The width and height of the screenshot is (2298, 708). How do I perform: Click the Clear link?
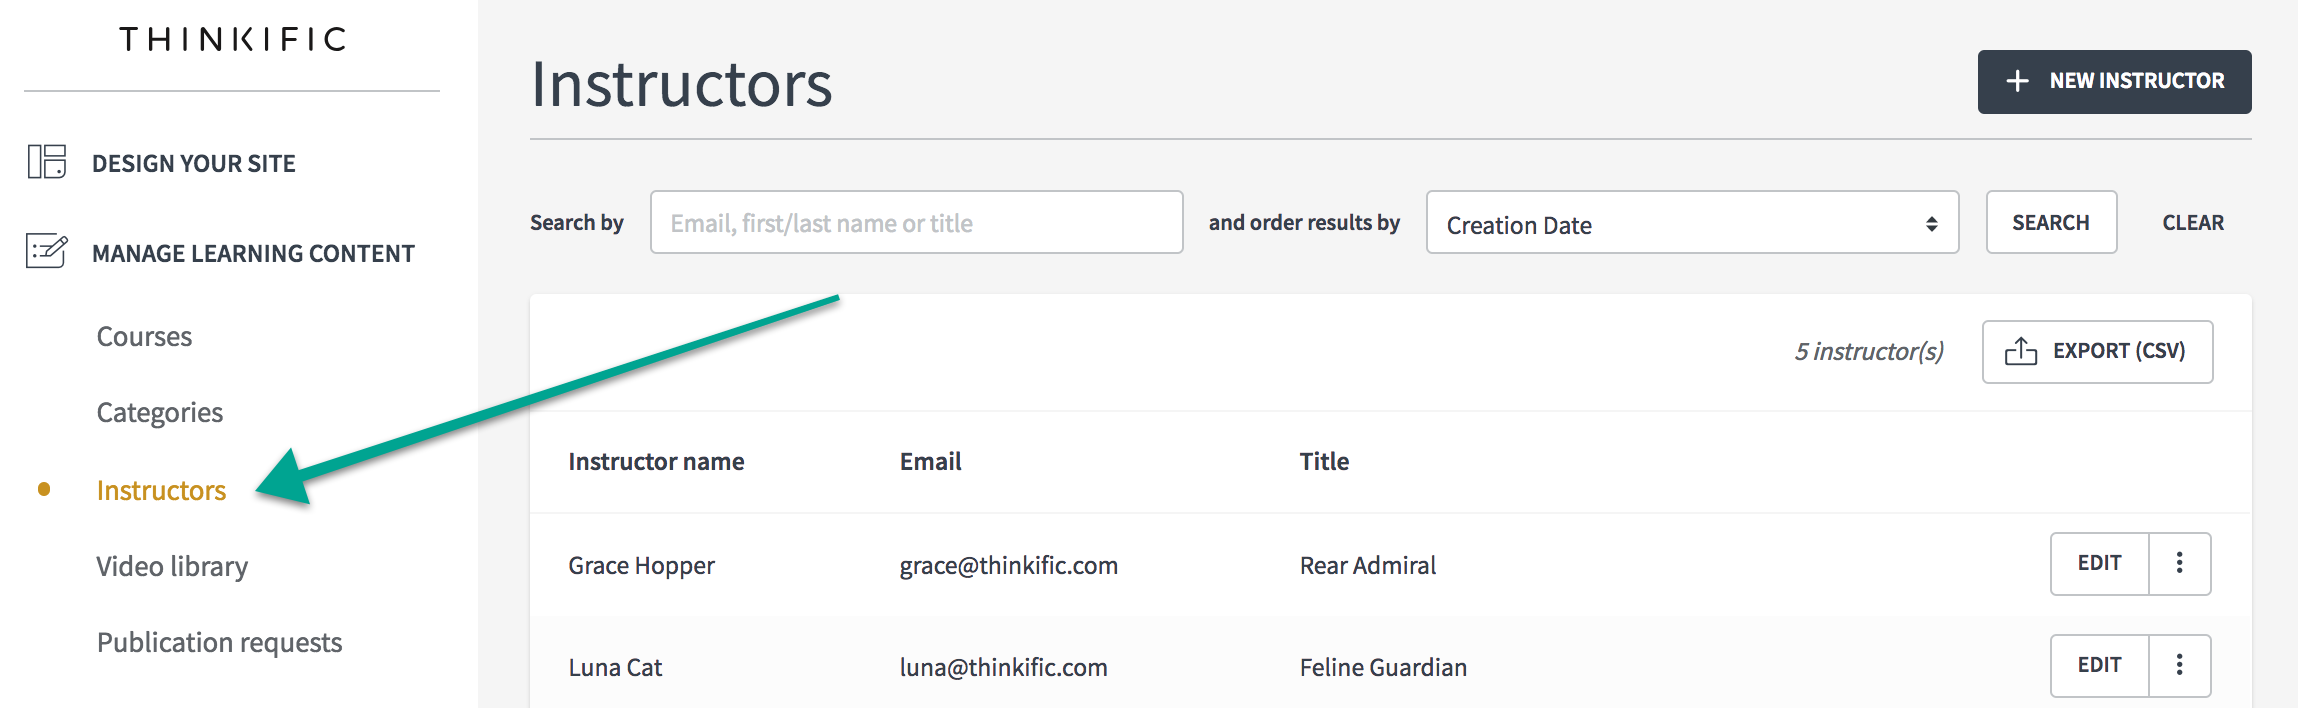[2193, 223]
